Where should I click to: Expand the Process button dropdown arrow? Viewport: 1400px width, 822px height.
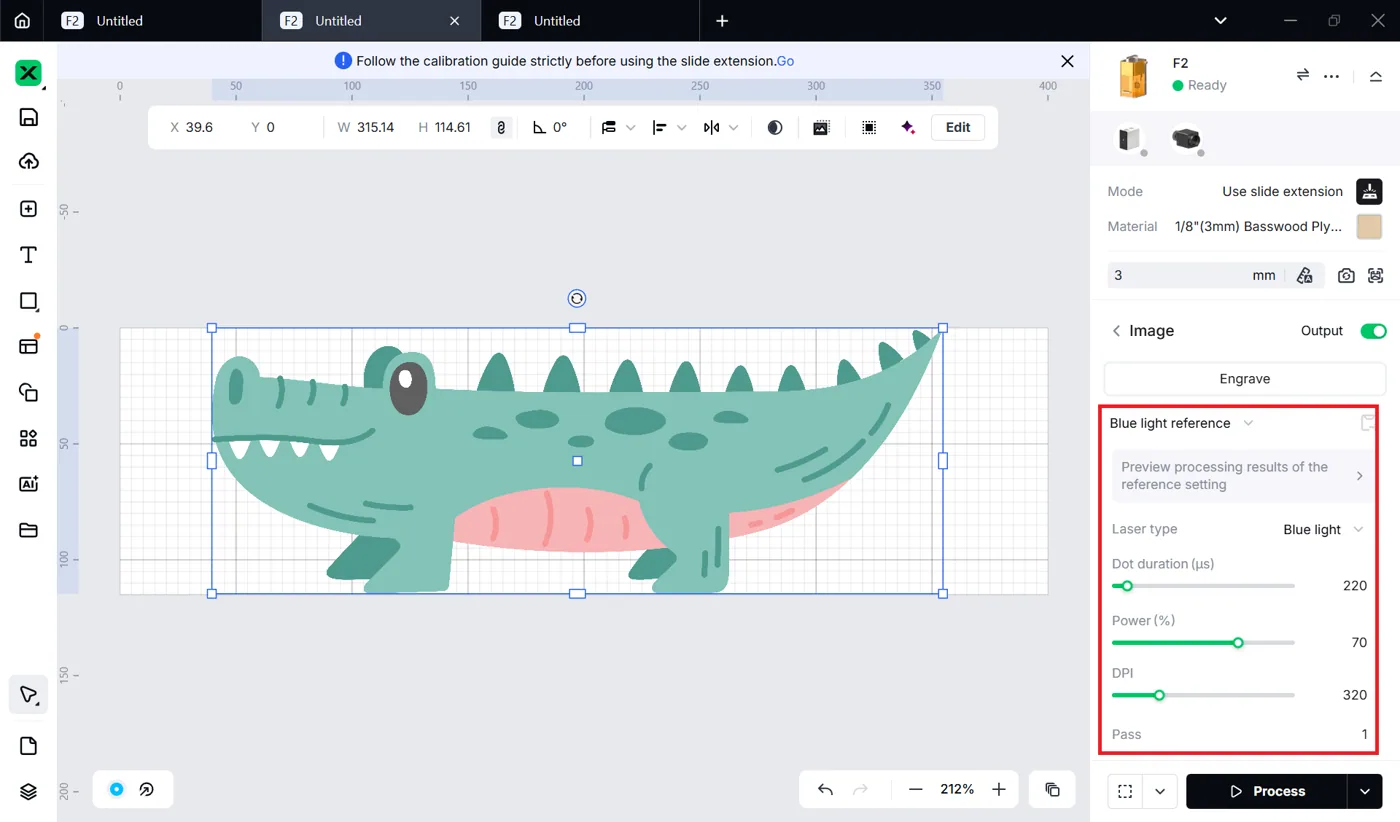[x=1365, y=791]
